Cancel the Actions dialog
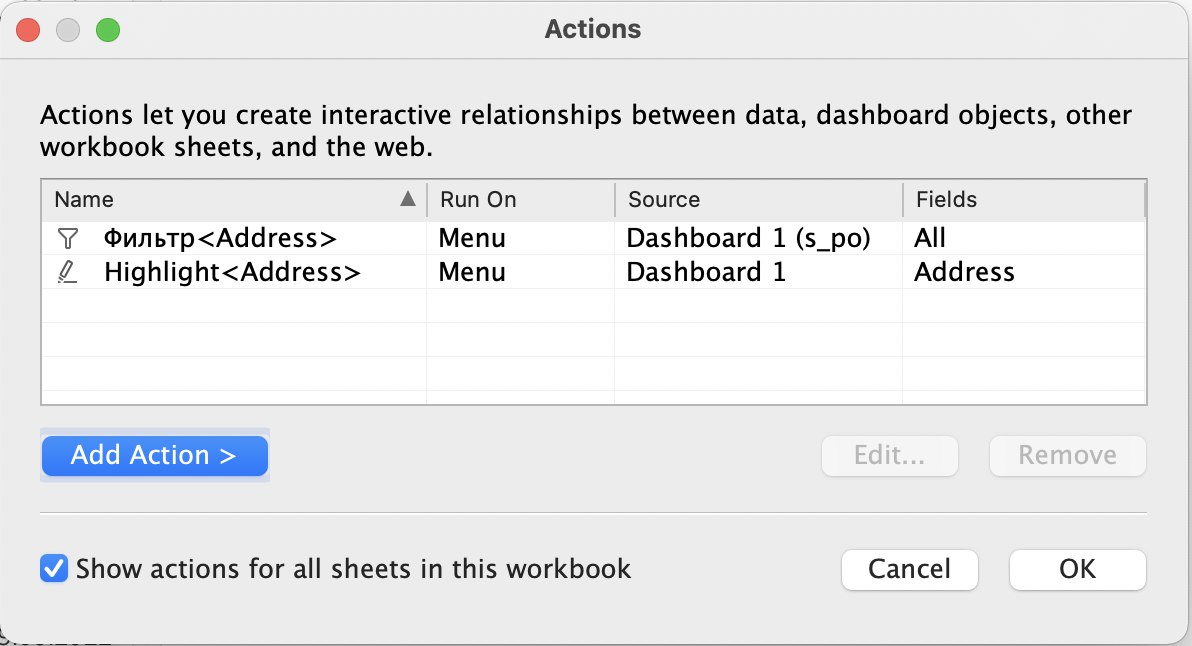Screen dimensions: 1192x646 pos(909,569)
